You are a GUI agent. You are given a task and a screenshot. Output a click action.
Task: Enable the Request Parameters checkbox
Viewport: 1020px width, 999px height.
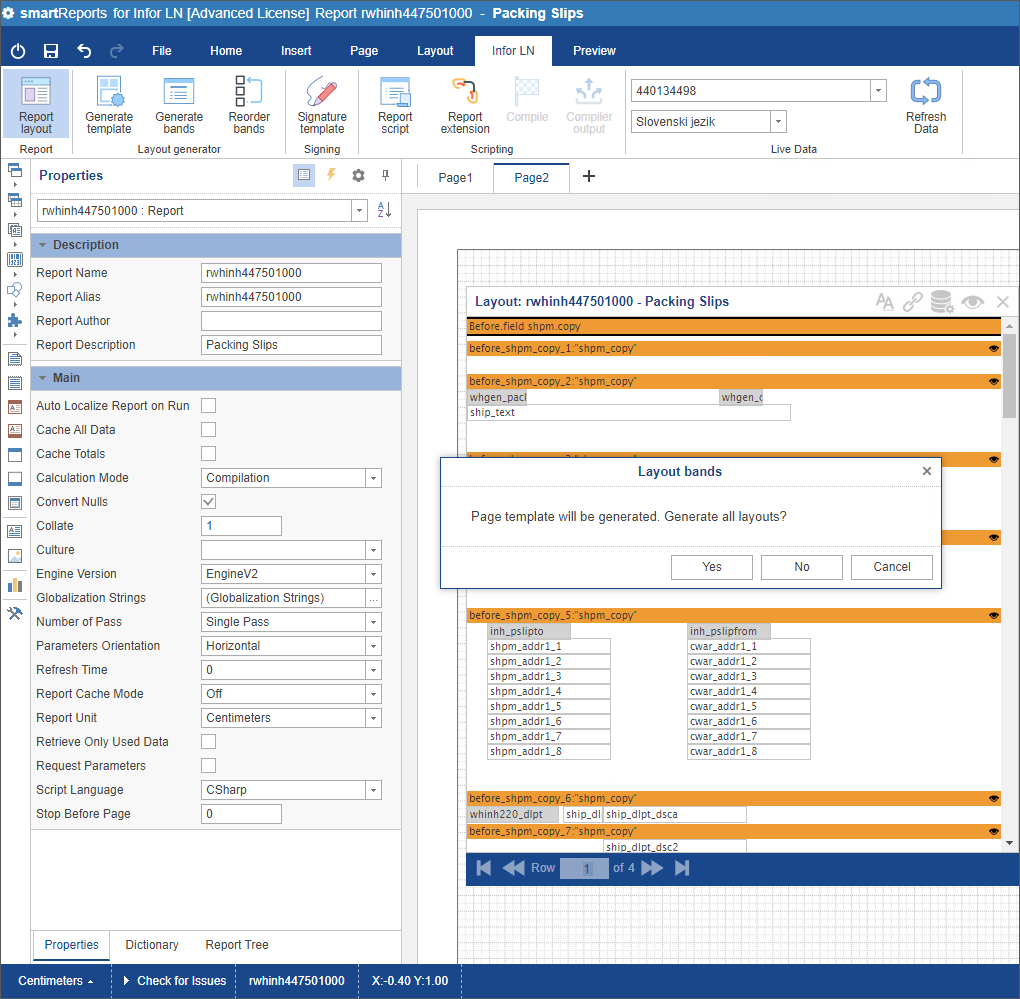coord(208,766)
